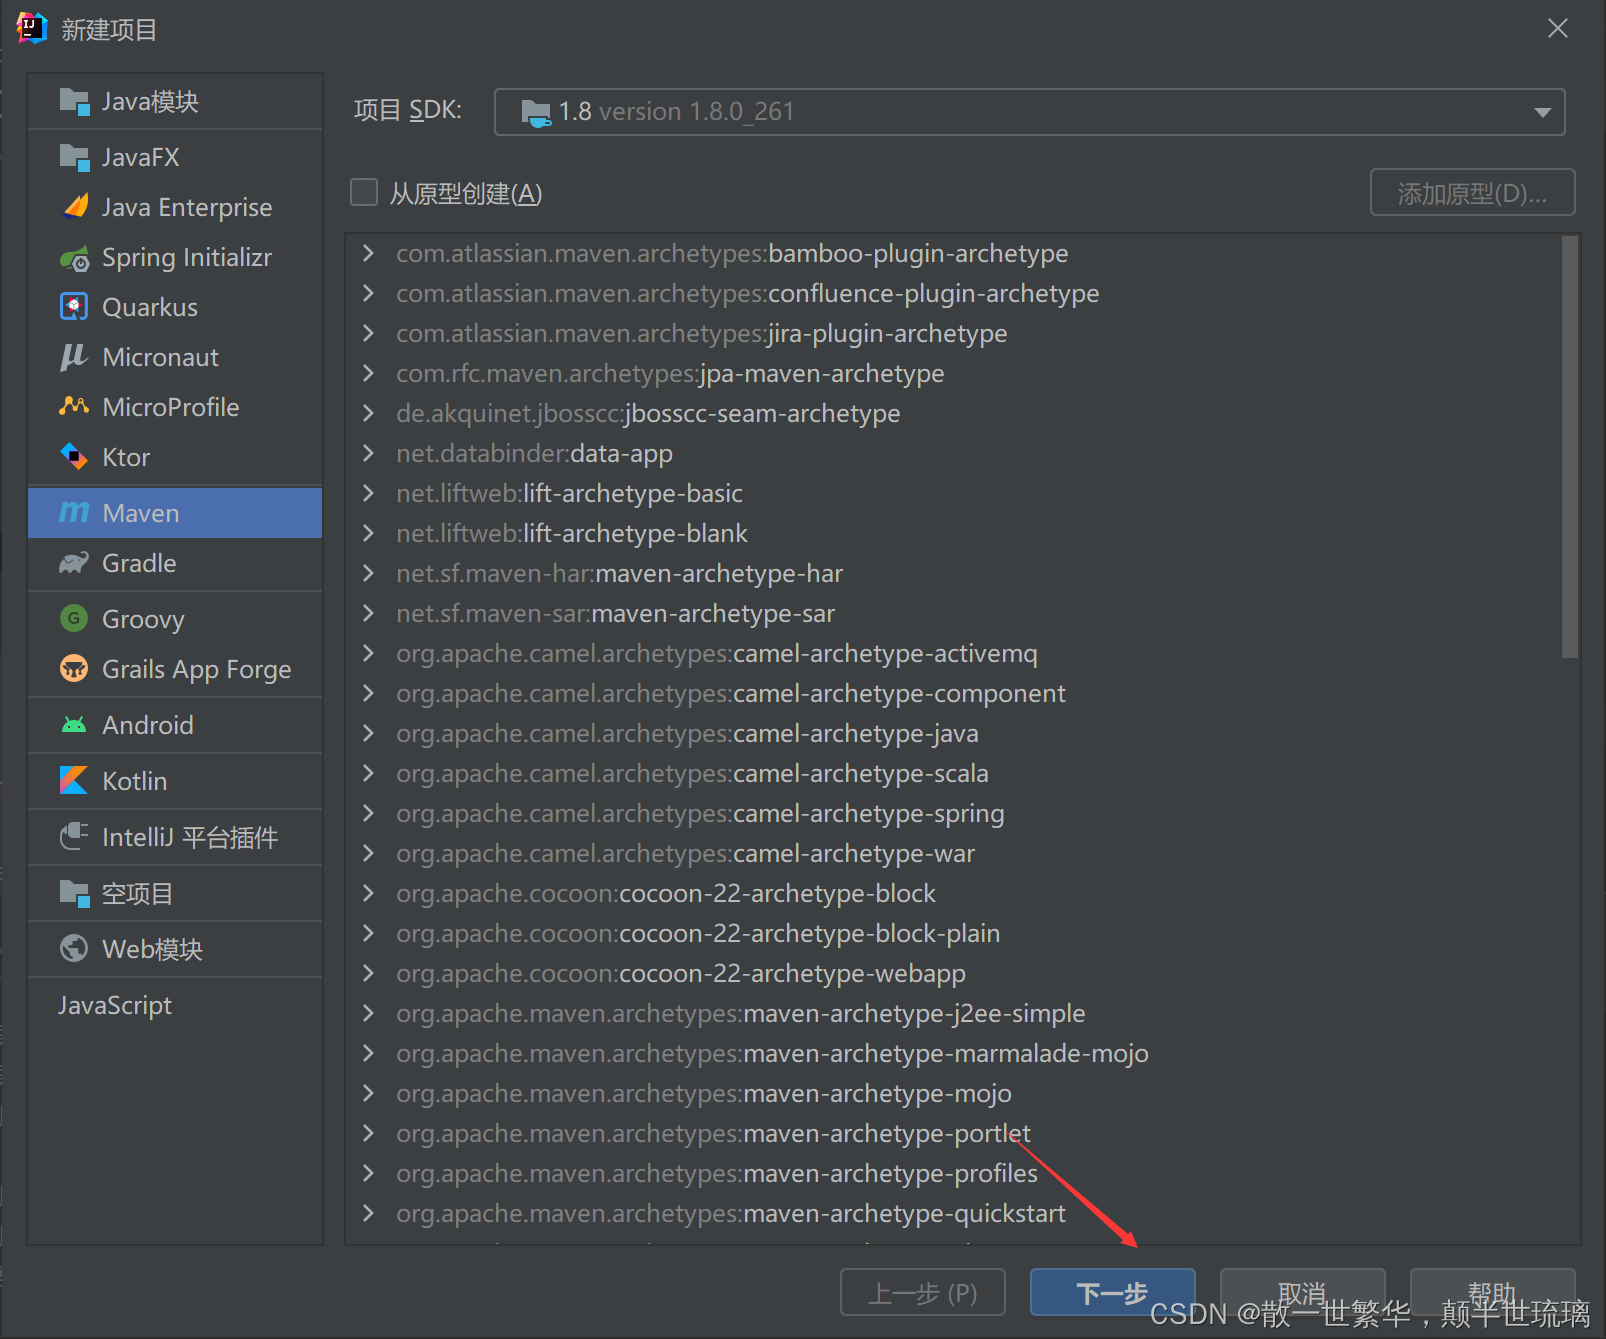Click the Java模块 folder icon
The image size is (1606, 1339).
[75, 101]
